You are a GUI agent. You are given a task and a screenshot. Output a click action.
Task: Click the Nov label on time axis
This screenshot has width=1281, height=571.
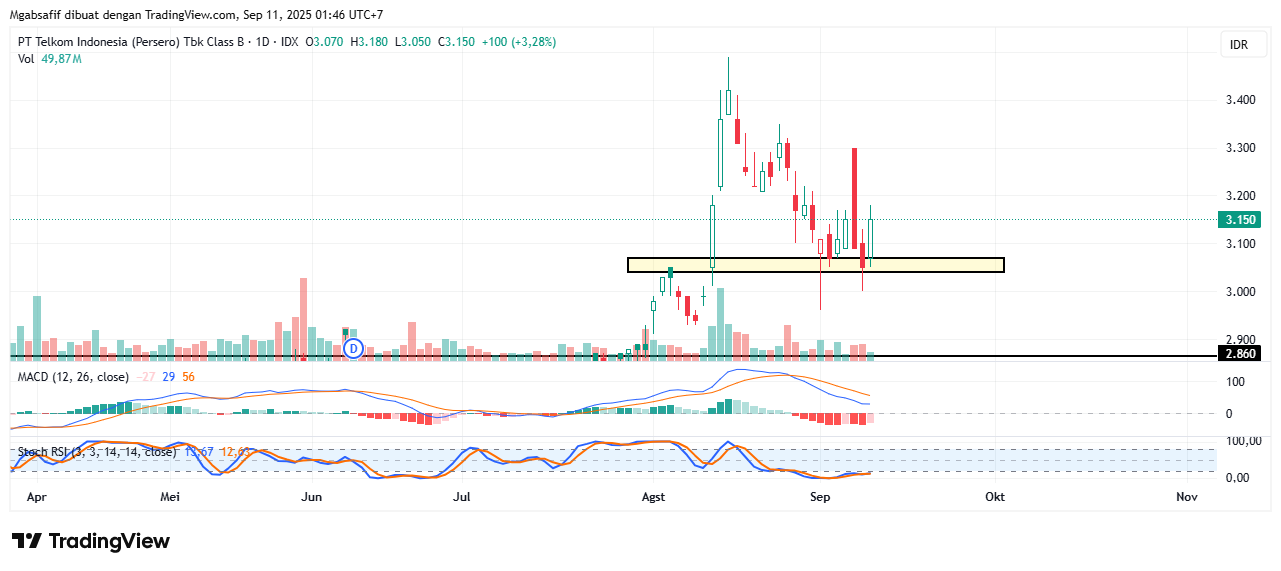1187,496
